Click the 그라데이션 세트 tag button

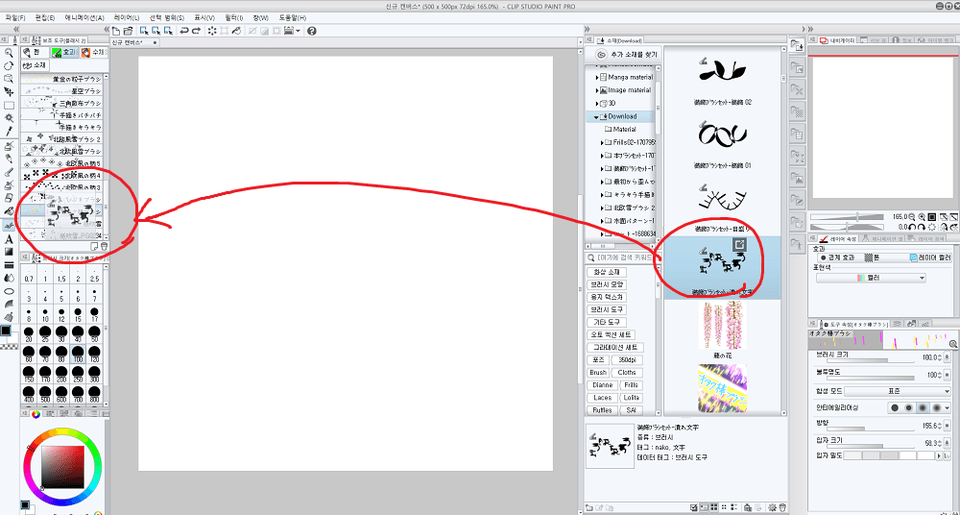pos(615,347)
